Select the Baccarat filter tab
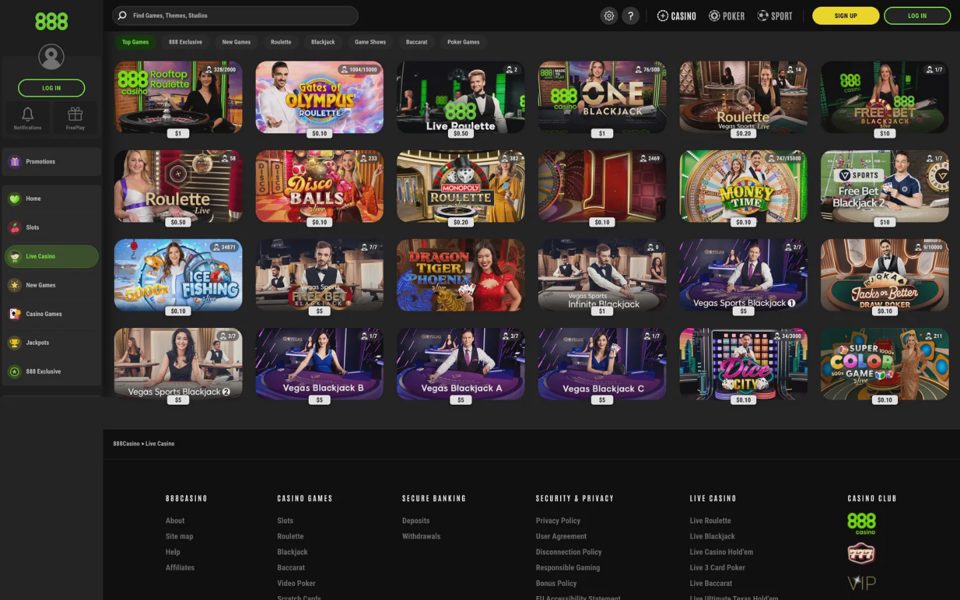 click(416, 42)
